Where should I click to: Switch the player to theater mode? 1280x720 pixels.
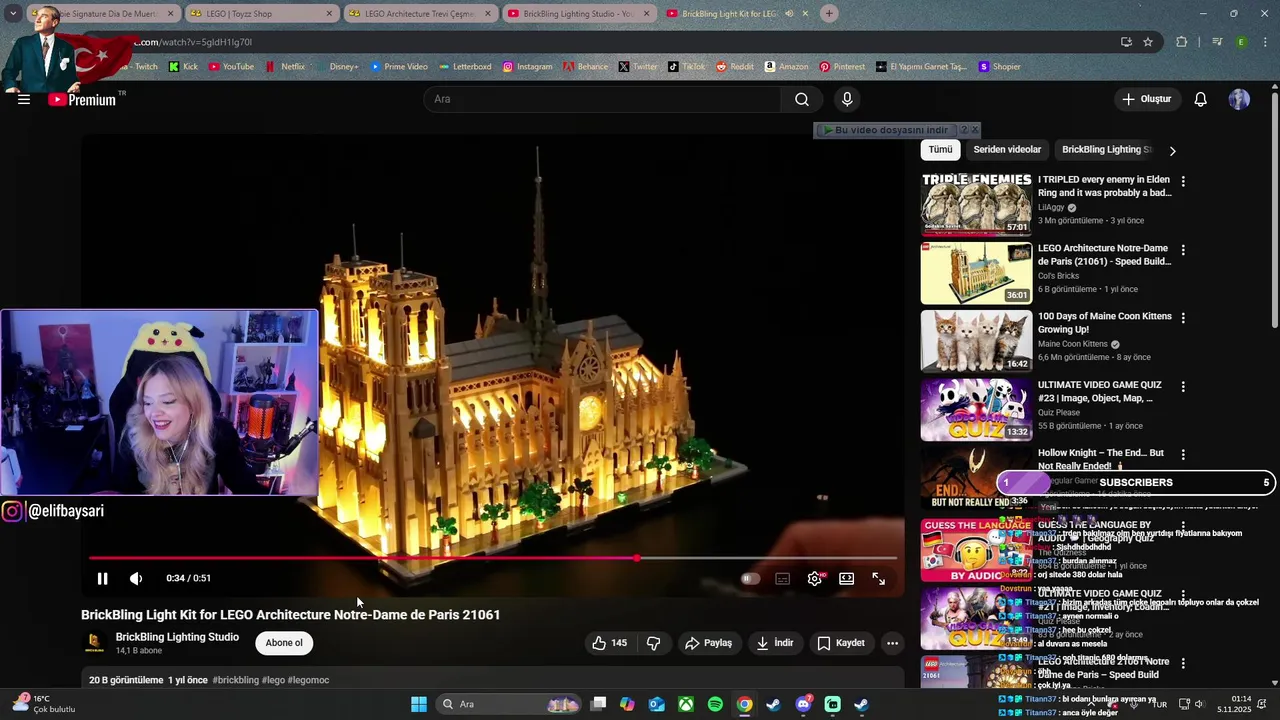[847, 578]
